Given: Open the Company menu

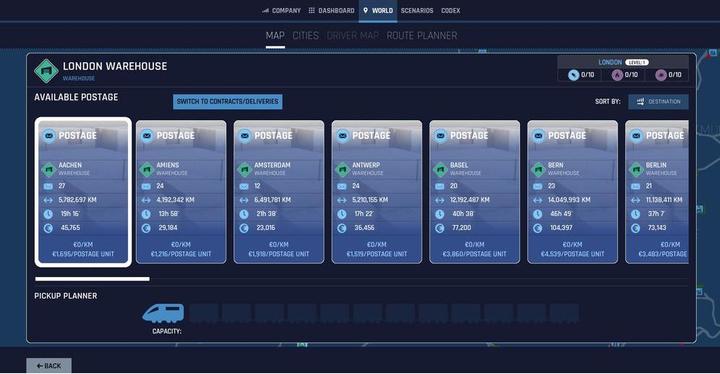Looking at the screenshot, I should tap(281, 11).
